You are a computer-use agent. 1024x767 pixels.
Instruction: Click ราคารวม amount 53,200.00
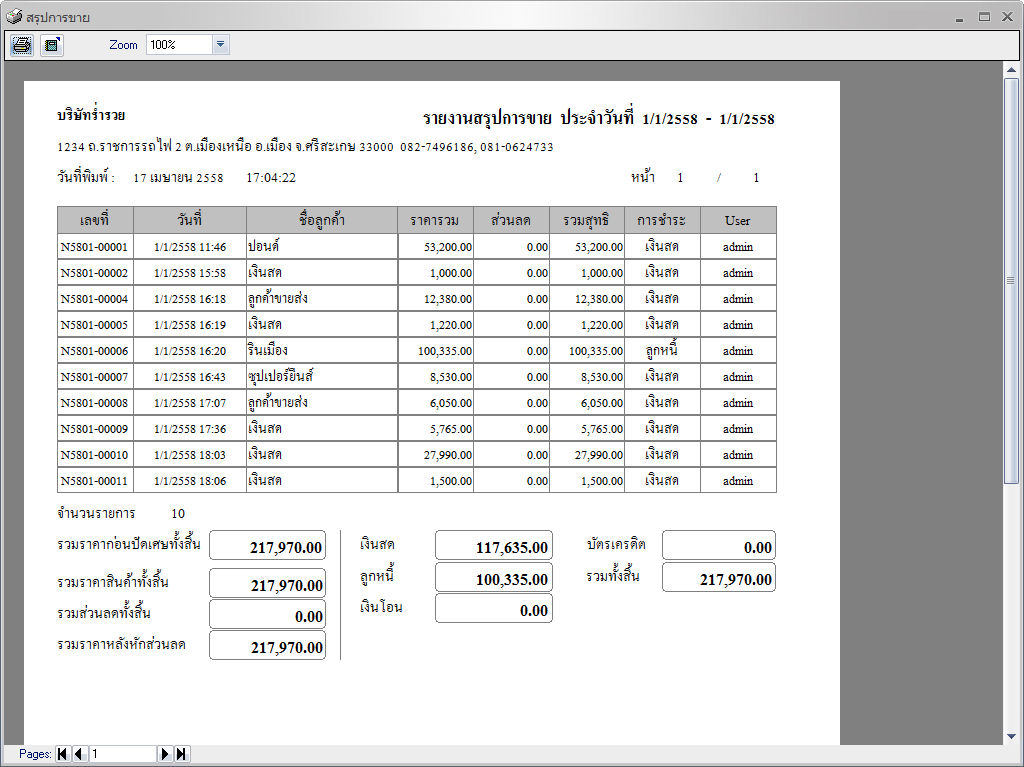448,247
